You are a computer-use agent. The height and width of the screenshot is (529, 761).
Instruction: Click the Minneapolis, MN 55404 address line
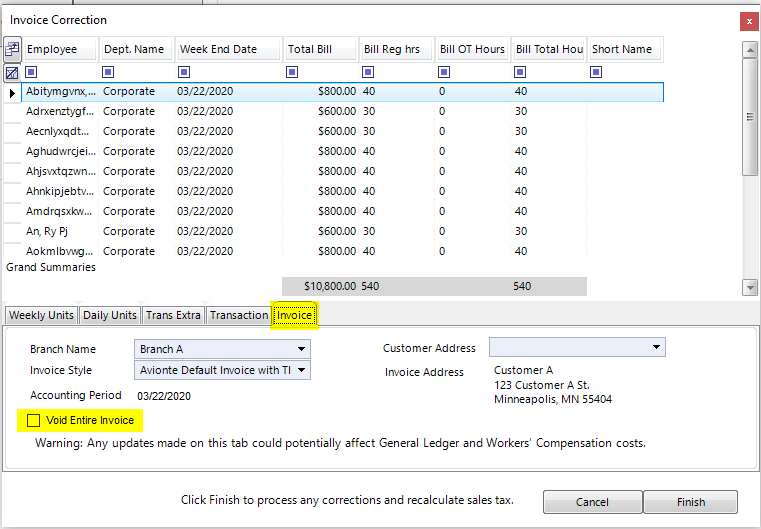tap(553, 399)
